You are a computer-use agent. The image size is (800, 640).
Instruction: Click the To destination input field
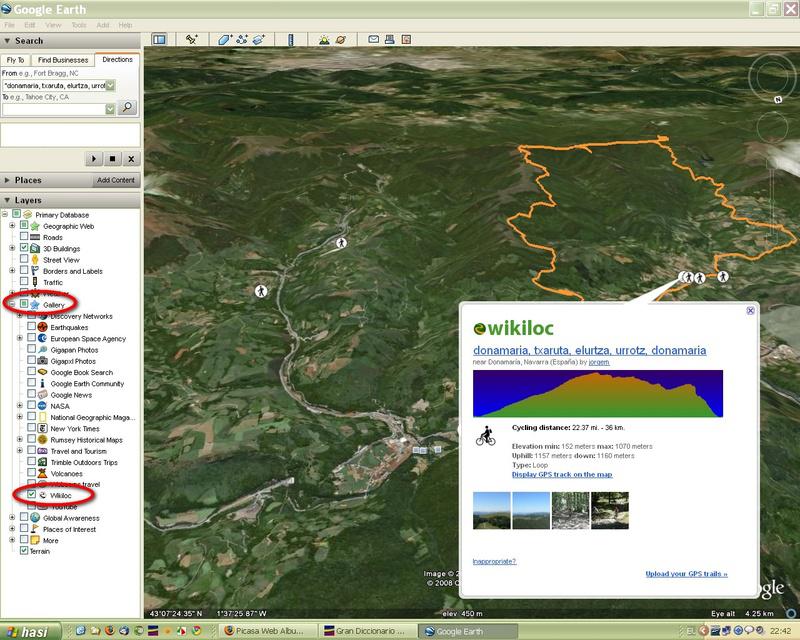point(54,109)
